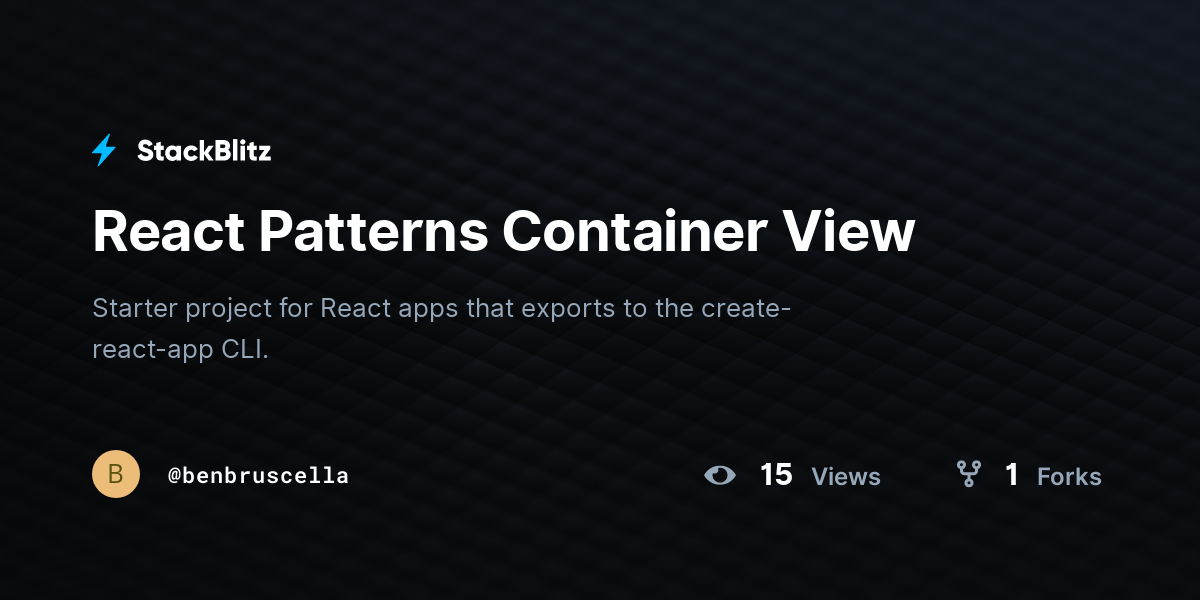The height and width of the screenshot is (600, 1200).
Task: Open the React Patterns Container View title
Action: [x=503, y=231]
